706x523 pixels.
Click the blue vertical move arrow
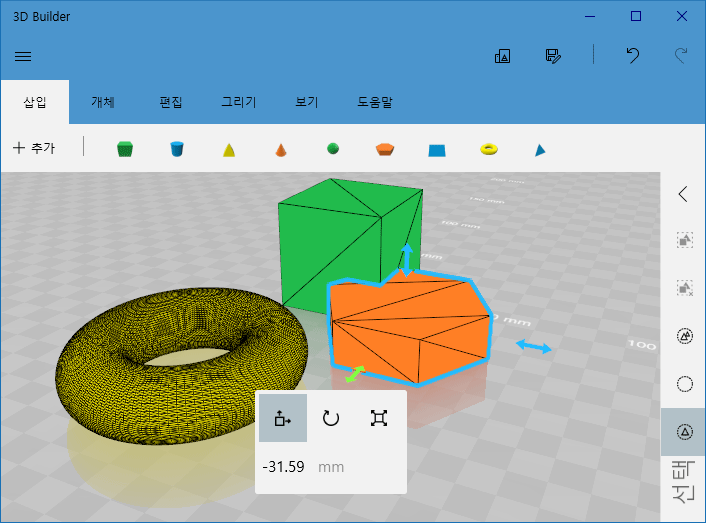point(407,260)
